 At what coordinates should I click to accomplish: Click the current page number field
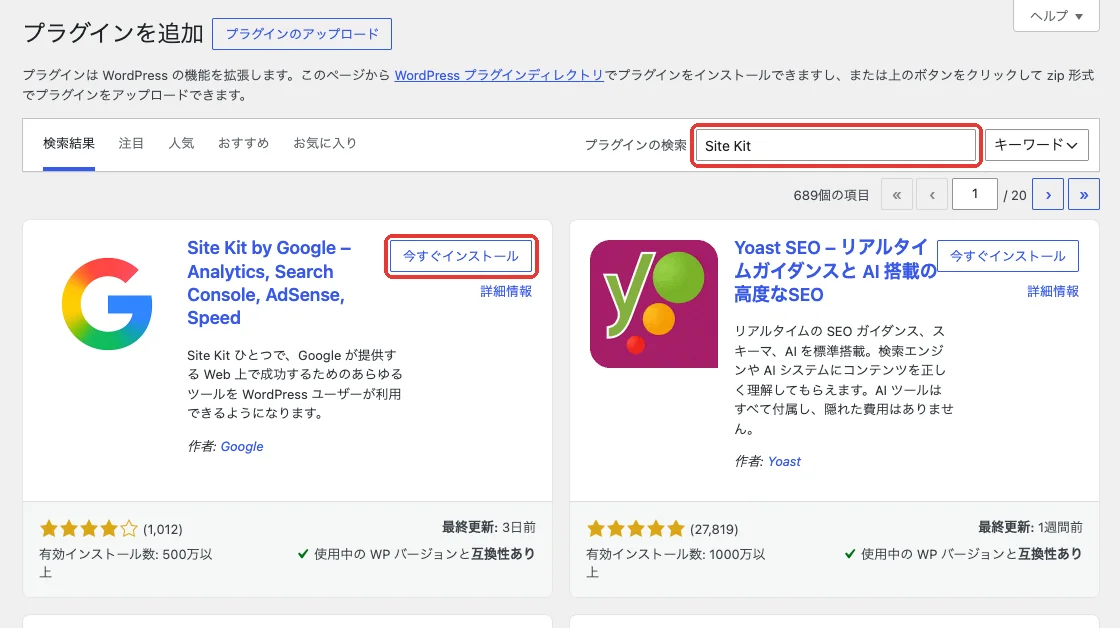[x=974, y=194]
